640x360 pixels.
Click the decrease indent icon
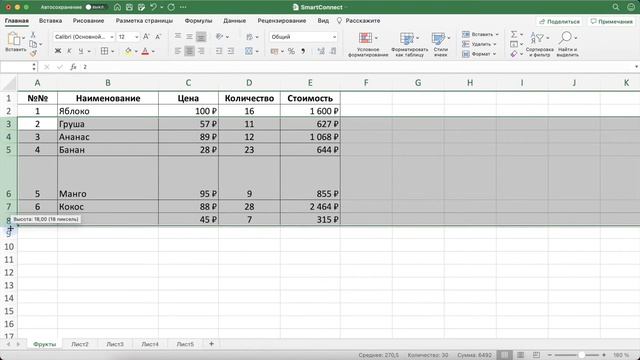(x=219, y=51)
